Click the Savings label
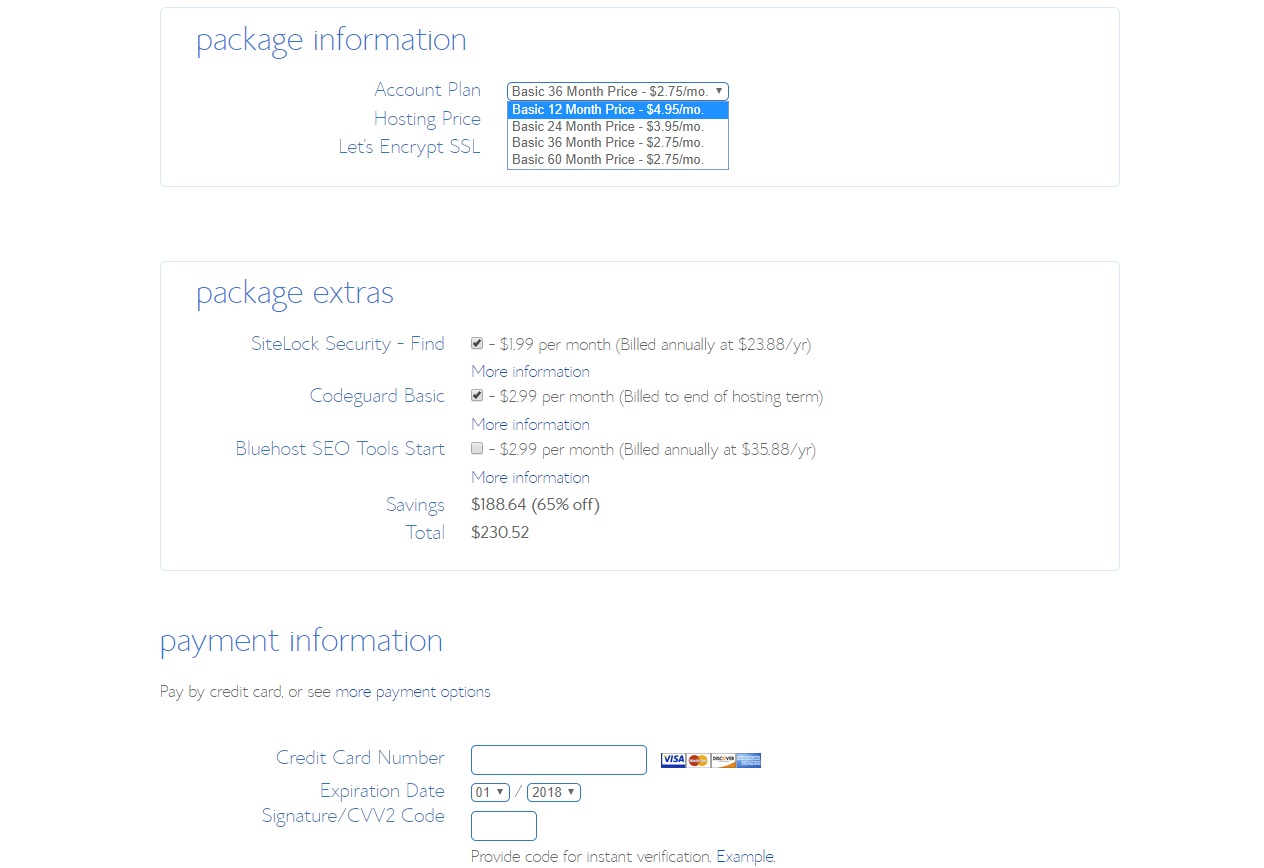Screen dimensions: 1264x868 415,504
